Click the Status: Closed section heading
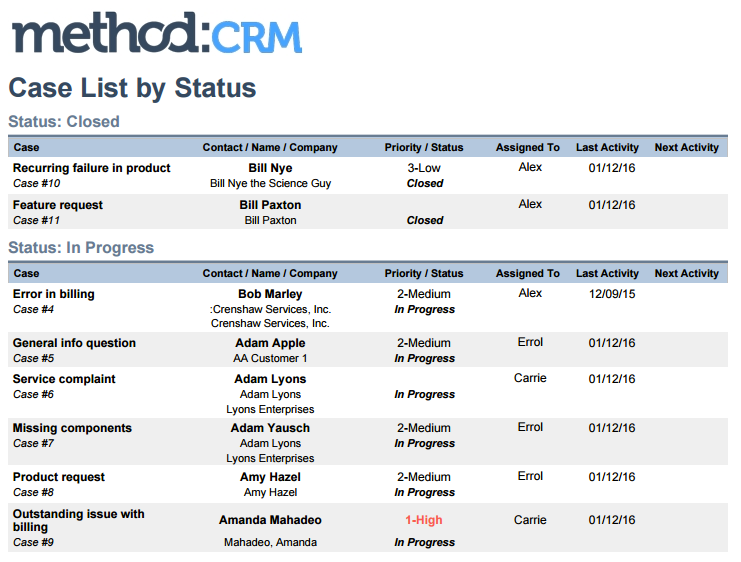Image resolution: width=741 pixels, height=562 pixels. click(64, 121)
